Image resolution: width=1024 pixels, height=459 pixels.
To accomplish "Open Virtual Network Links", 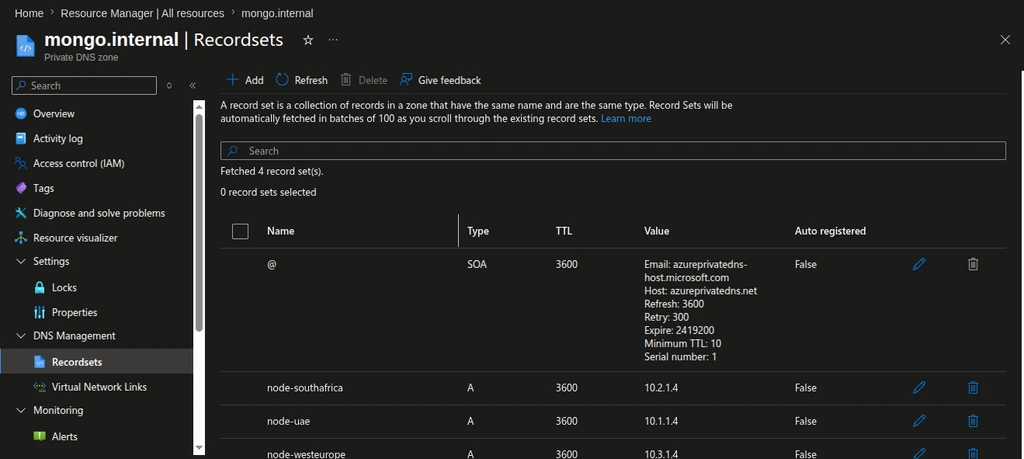I will tap(97, 387).
